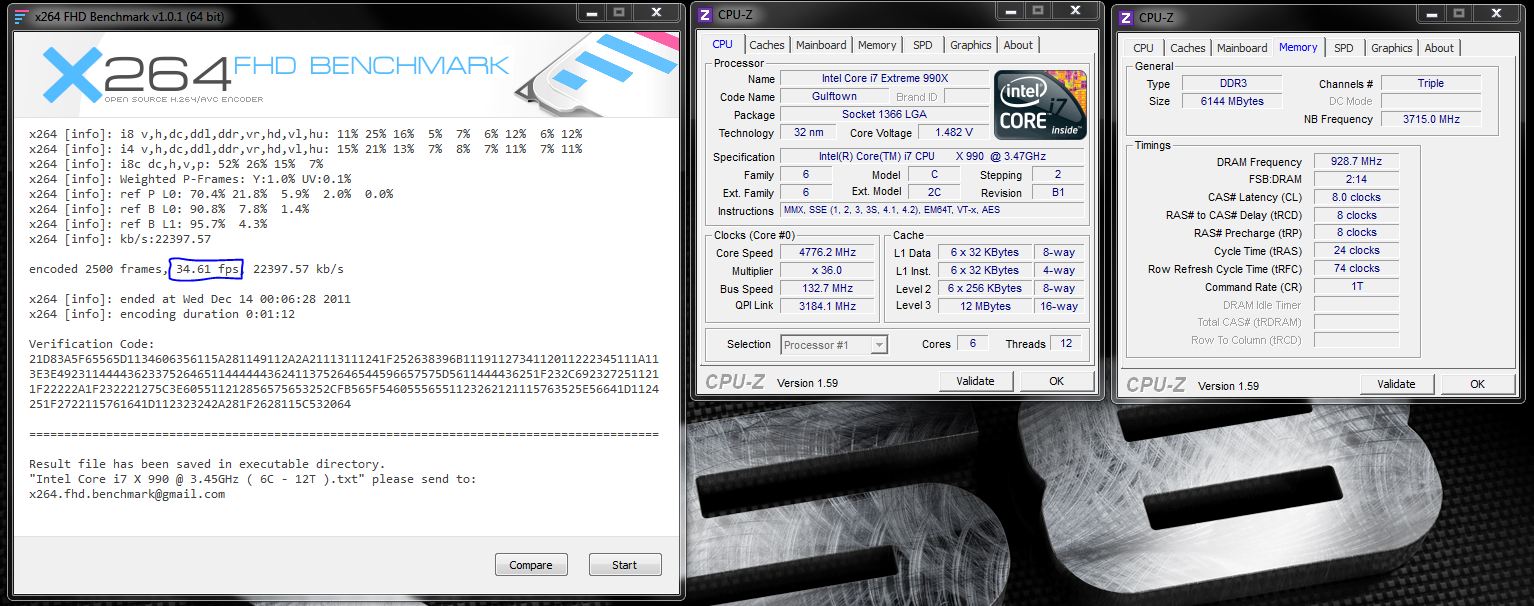Click the 'x264 [info]: kb/s:22397.57' log line

[x=120, y=239]
